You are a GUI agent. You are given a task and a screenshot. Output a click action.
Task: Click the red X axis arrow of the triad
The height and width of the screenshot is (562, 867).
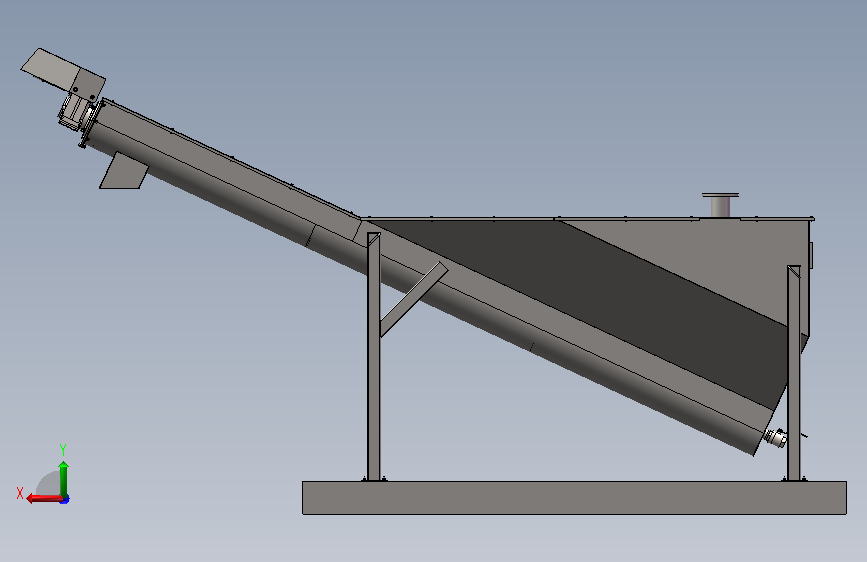click(x=45, y=498)
